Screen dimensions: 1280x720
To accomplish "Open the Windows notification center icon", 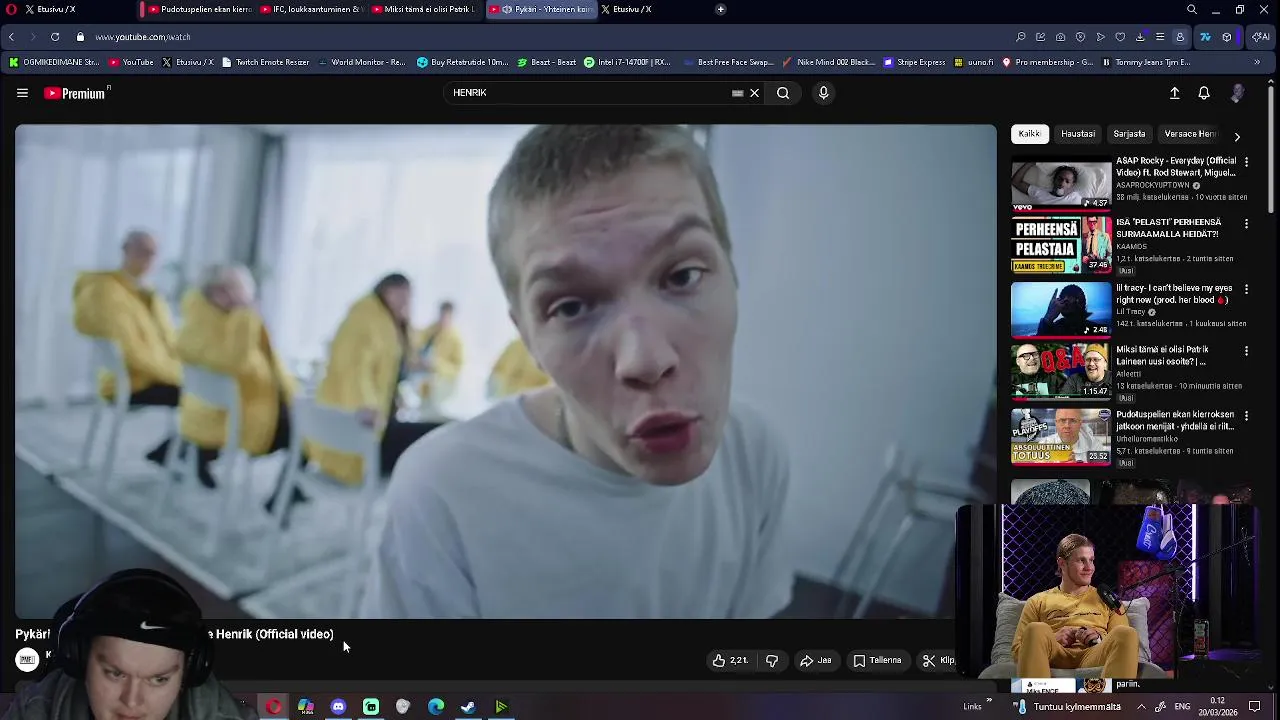I will tap(1255, 707).
